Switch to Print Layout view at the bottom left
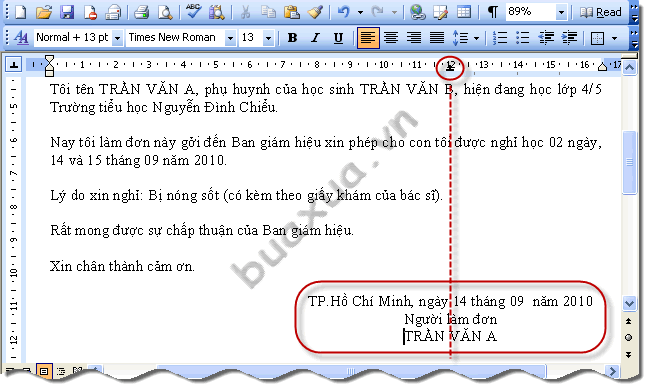The image size is (650, 391). click(44, 371)
